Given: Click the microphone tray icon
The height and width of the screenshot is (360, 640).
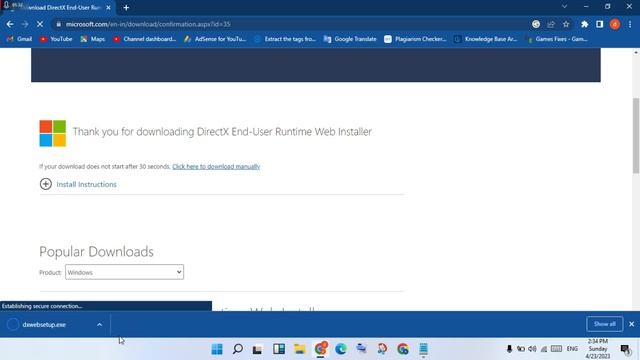Looking at the screenshot, I should coord(509,349).
